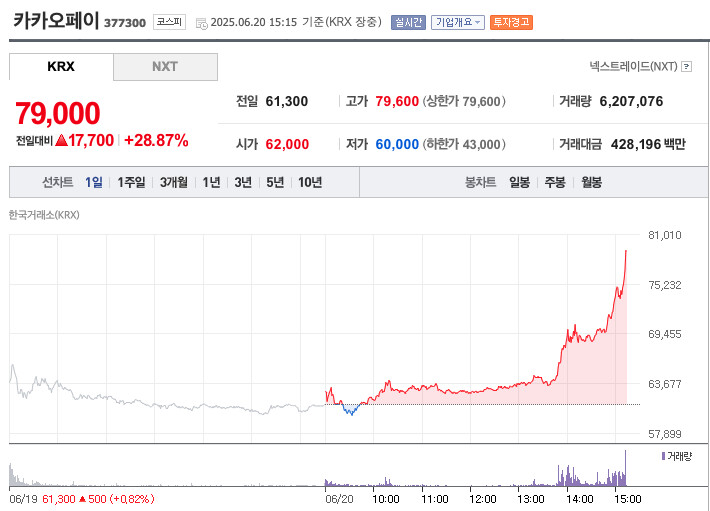Select the 3년 chart period
The image size is (710, 511).
tap(243, 182)
